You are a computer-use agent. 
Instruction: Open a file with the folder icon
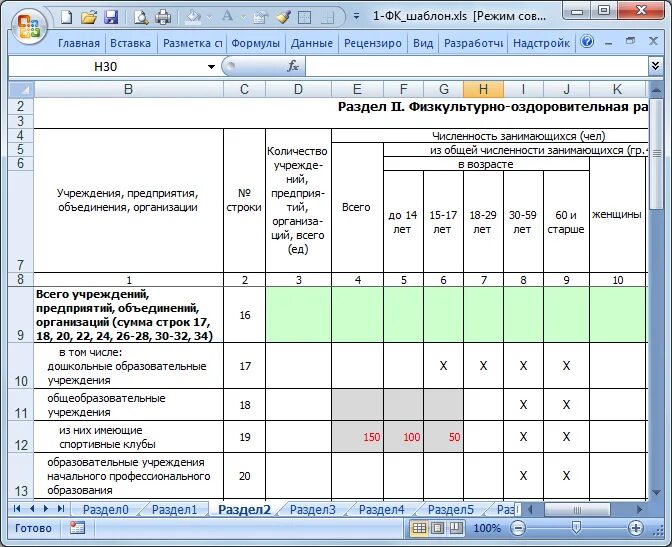tap(89, 17)
